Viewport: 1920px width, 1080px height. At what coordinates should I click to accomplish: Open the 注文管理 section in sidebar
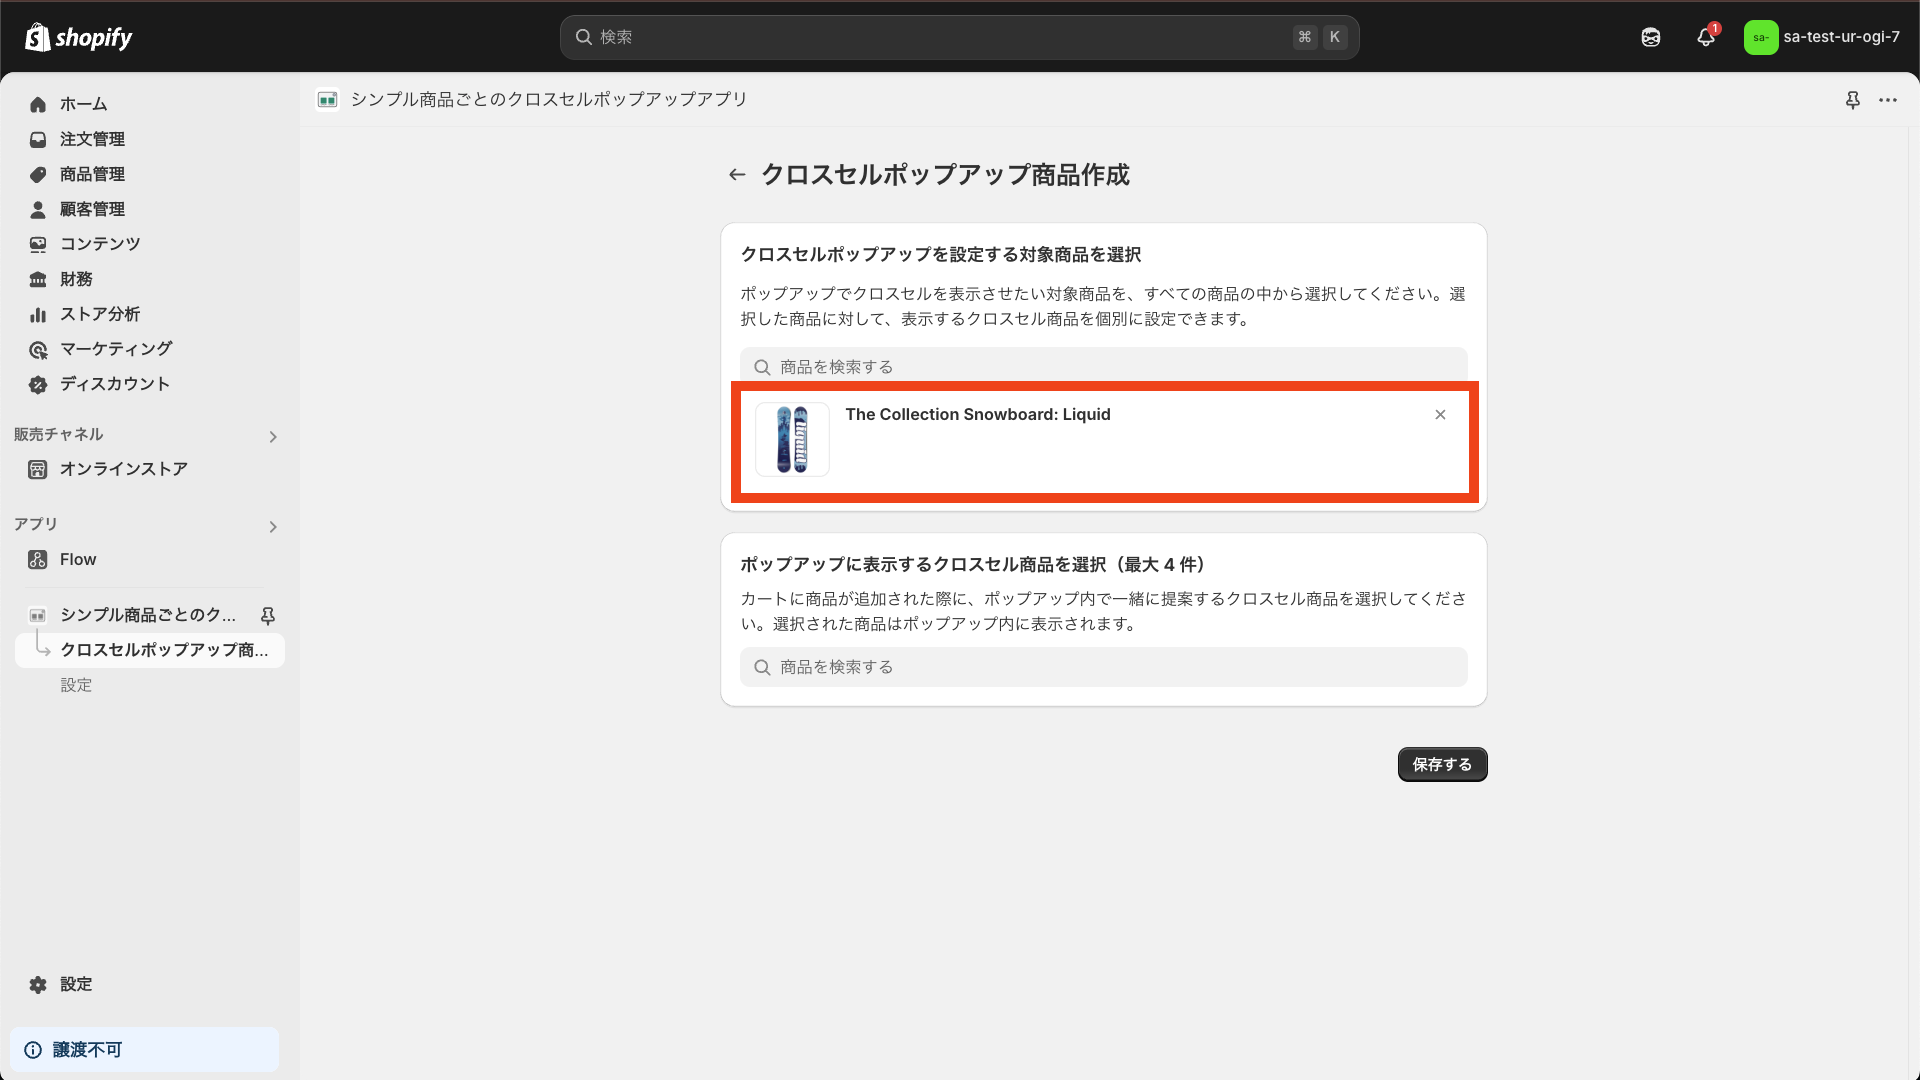pyautogui.click(x=91, y=139)
